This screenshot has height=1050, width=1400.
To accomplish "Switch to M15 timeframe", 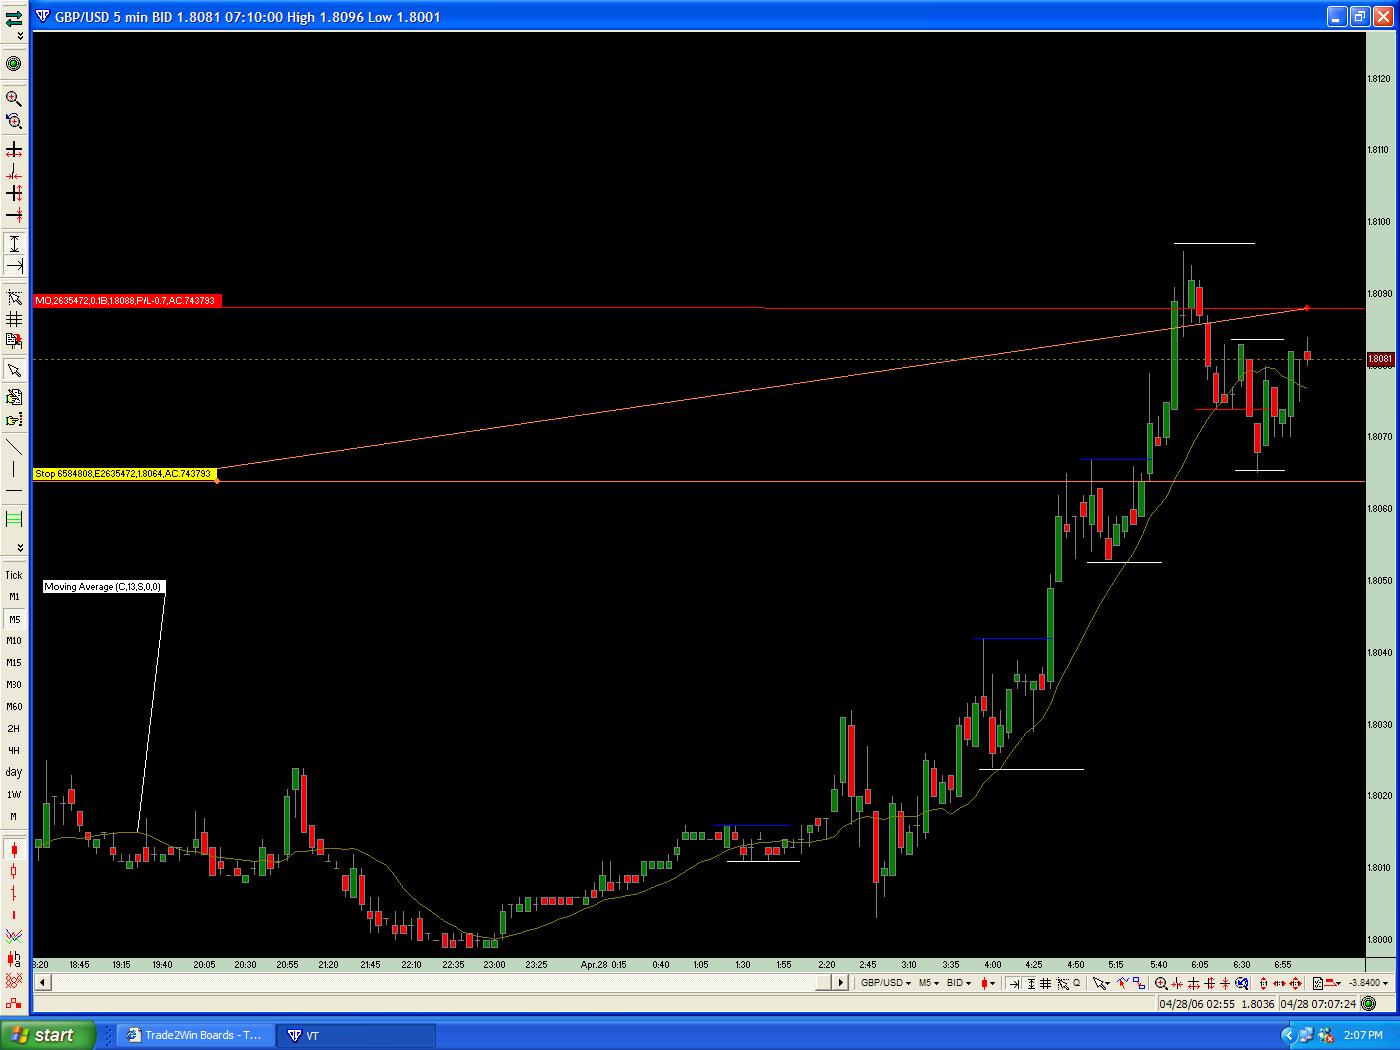I will (x=14, y=663).
